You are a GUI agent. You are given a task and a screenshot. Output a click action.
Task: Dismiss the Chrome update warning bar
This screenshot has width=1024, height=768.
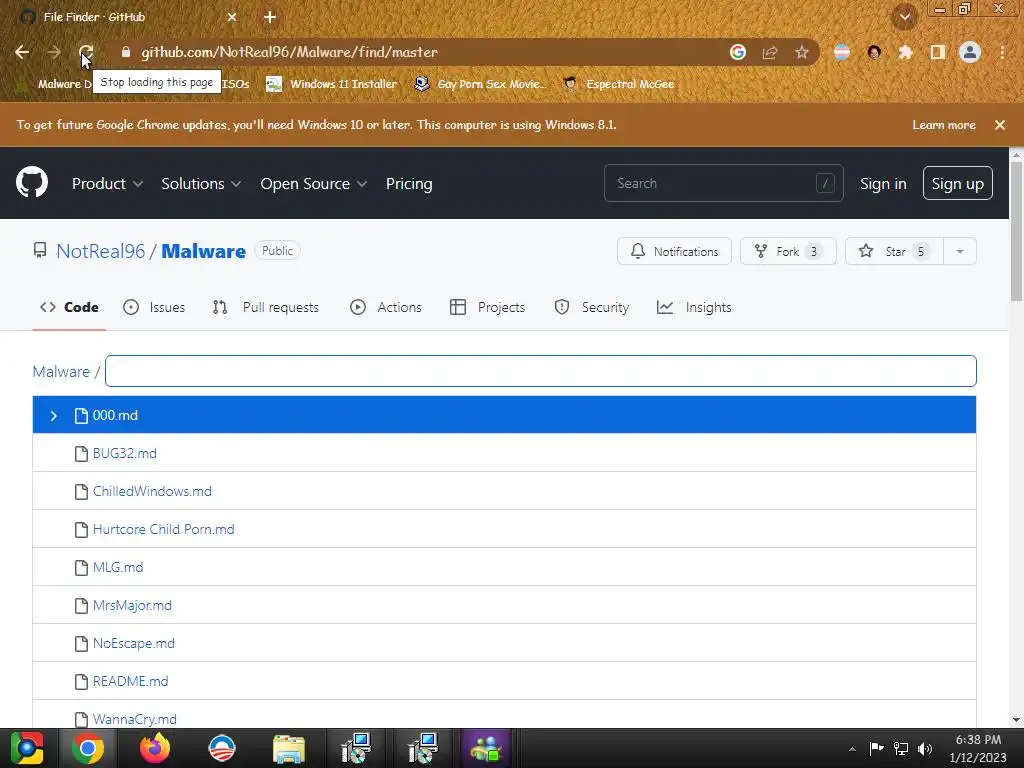tap(1000, 125)
